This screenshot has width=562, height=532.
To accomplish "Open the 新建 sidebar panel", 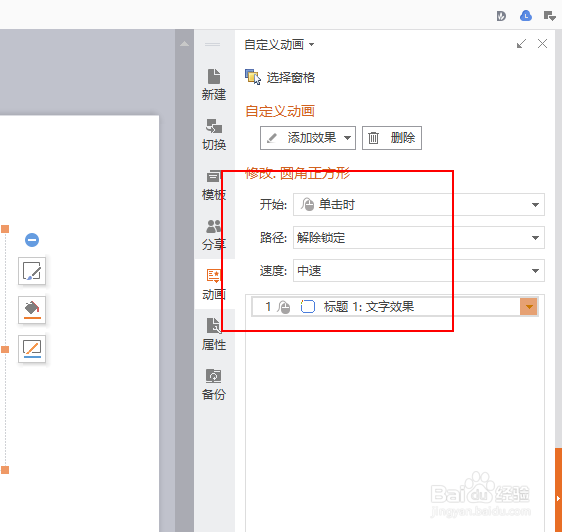I will (x=214, y=85).
